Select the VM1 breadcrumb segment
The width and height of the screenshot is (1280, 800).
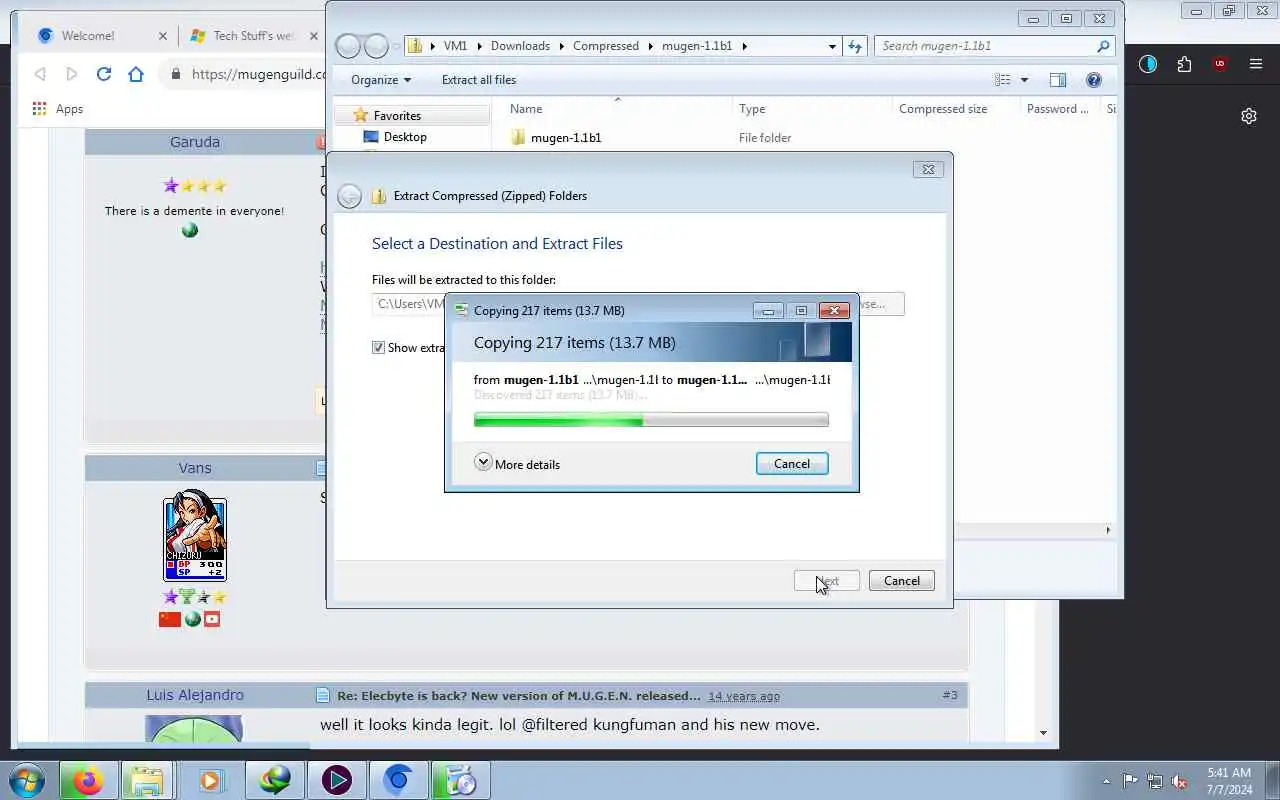[455, 46]
